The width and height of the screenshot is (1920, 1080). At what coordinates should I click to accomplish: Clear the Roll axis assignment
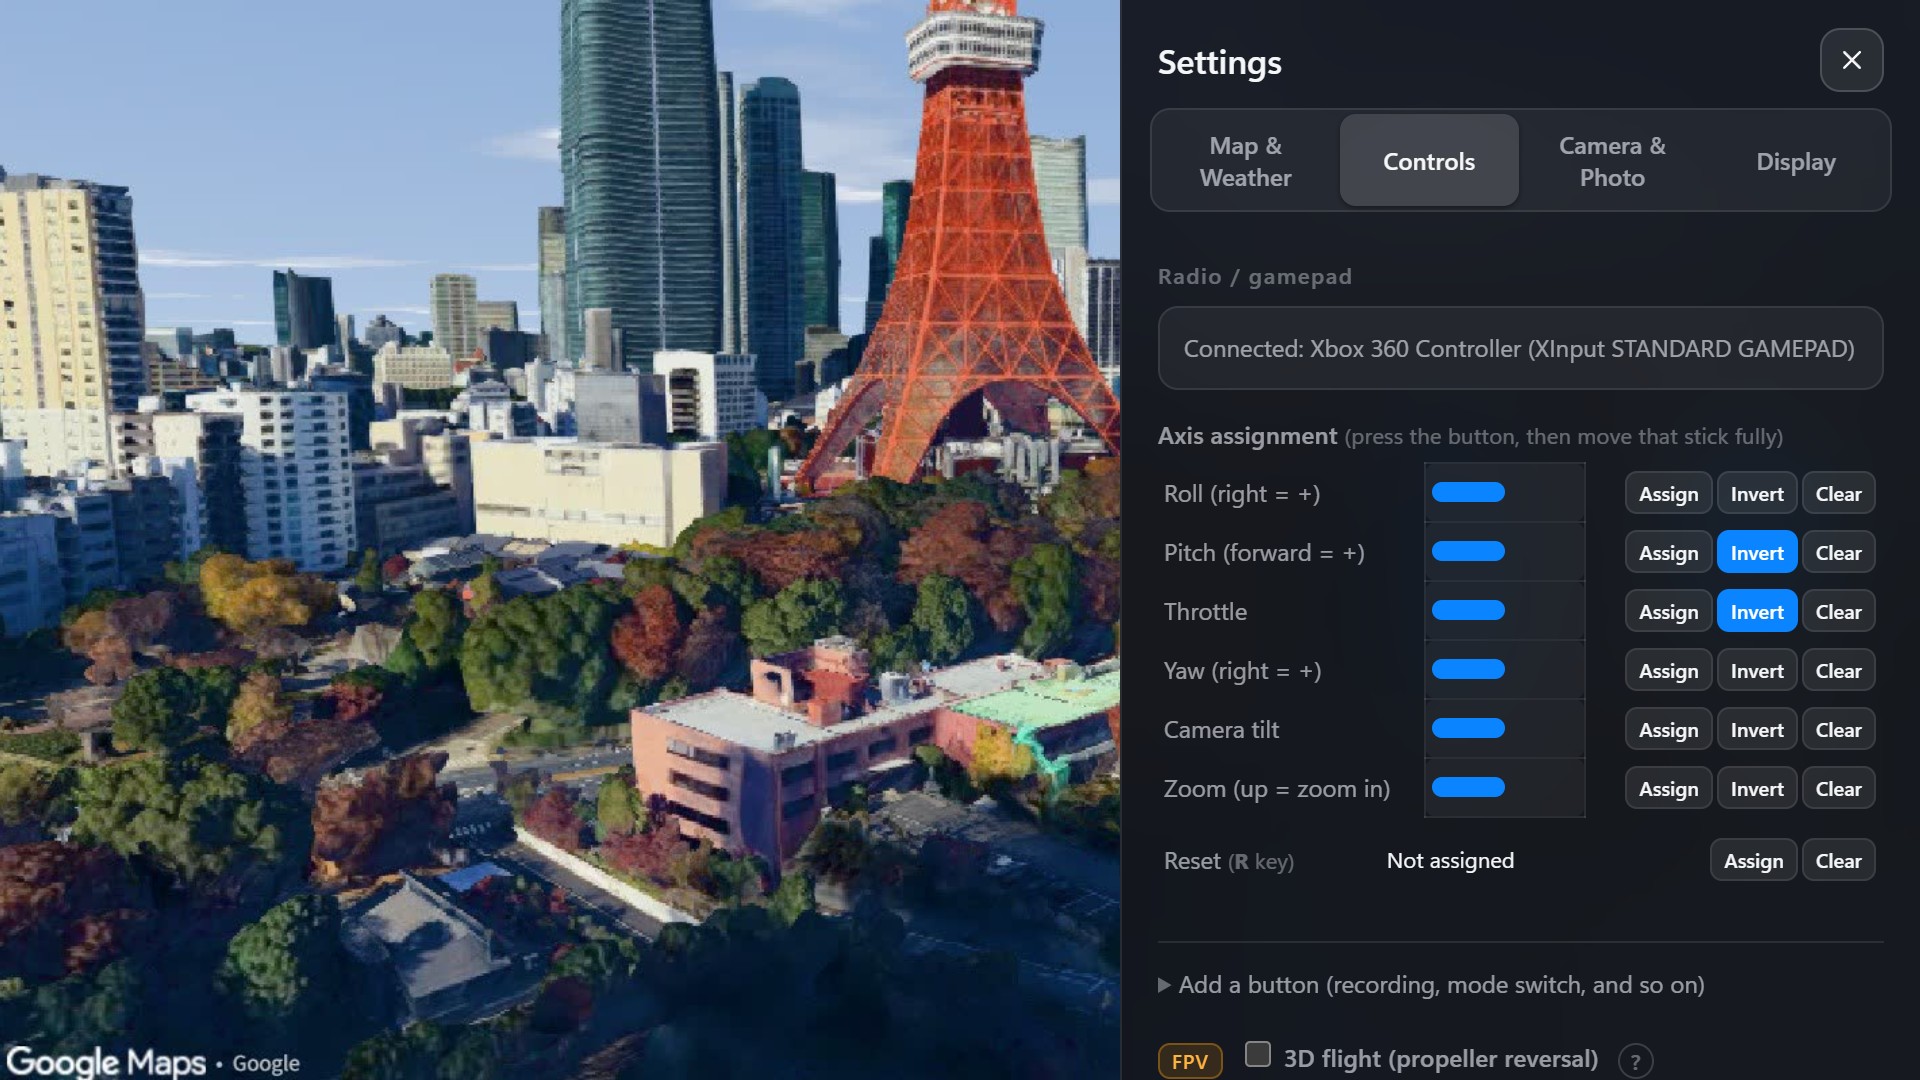1838,494
